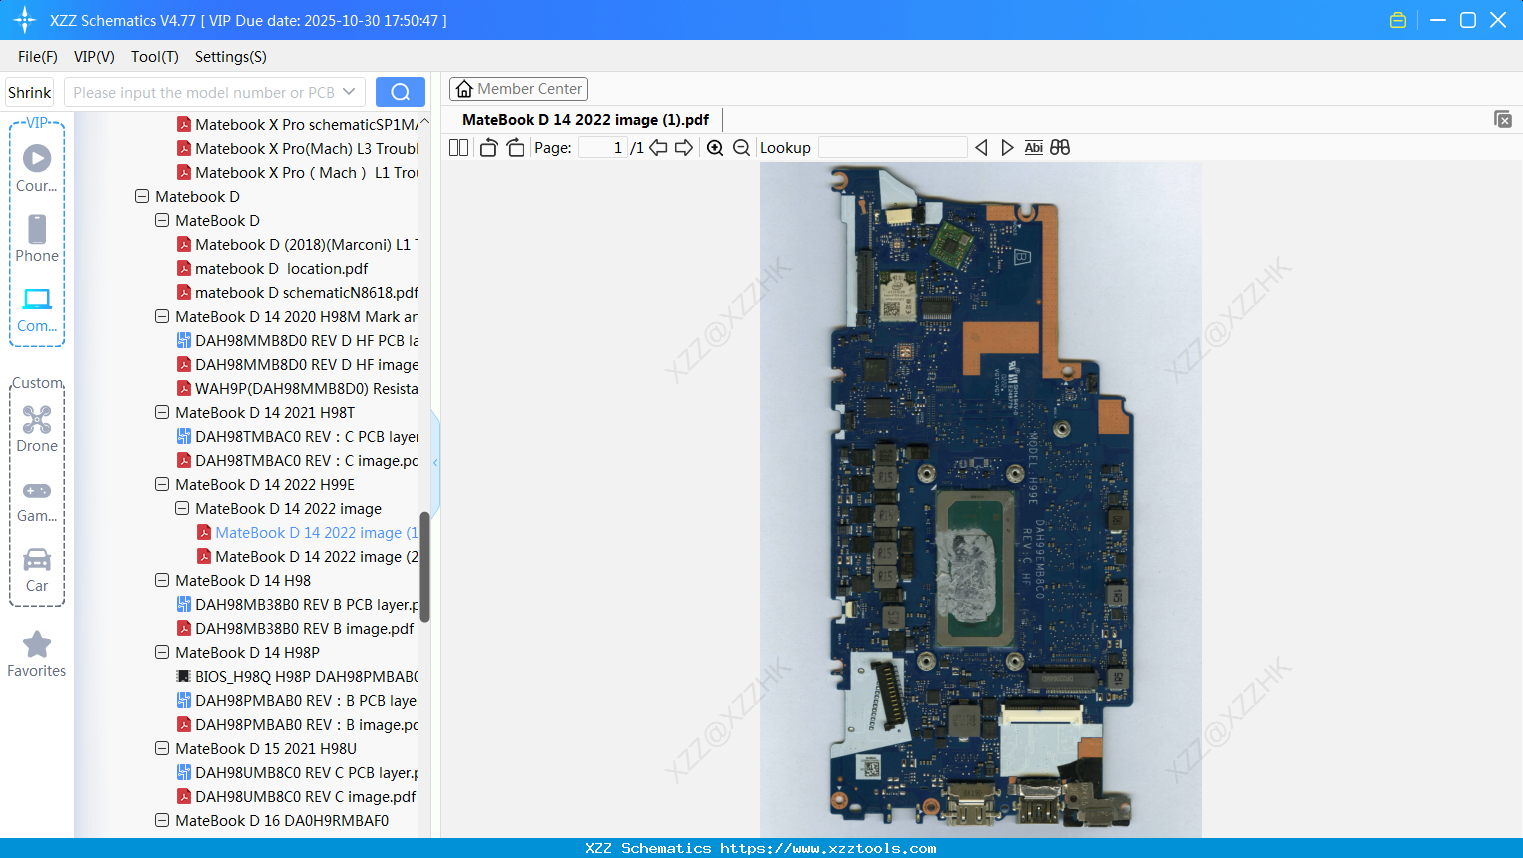
Task: Open the VIP(V) menu
Action: pyautogui.click(x=94, y=56)
